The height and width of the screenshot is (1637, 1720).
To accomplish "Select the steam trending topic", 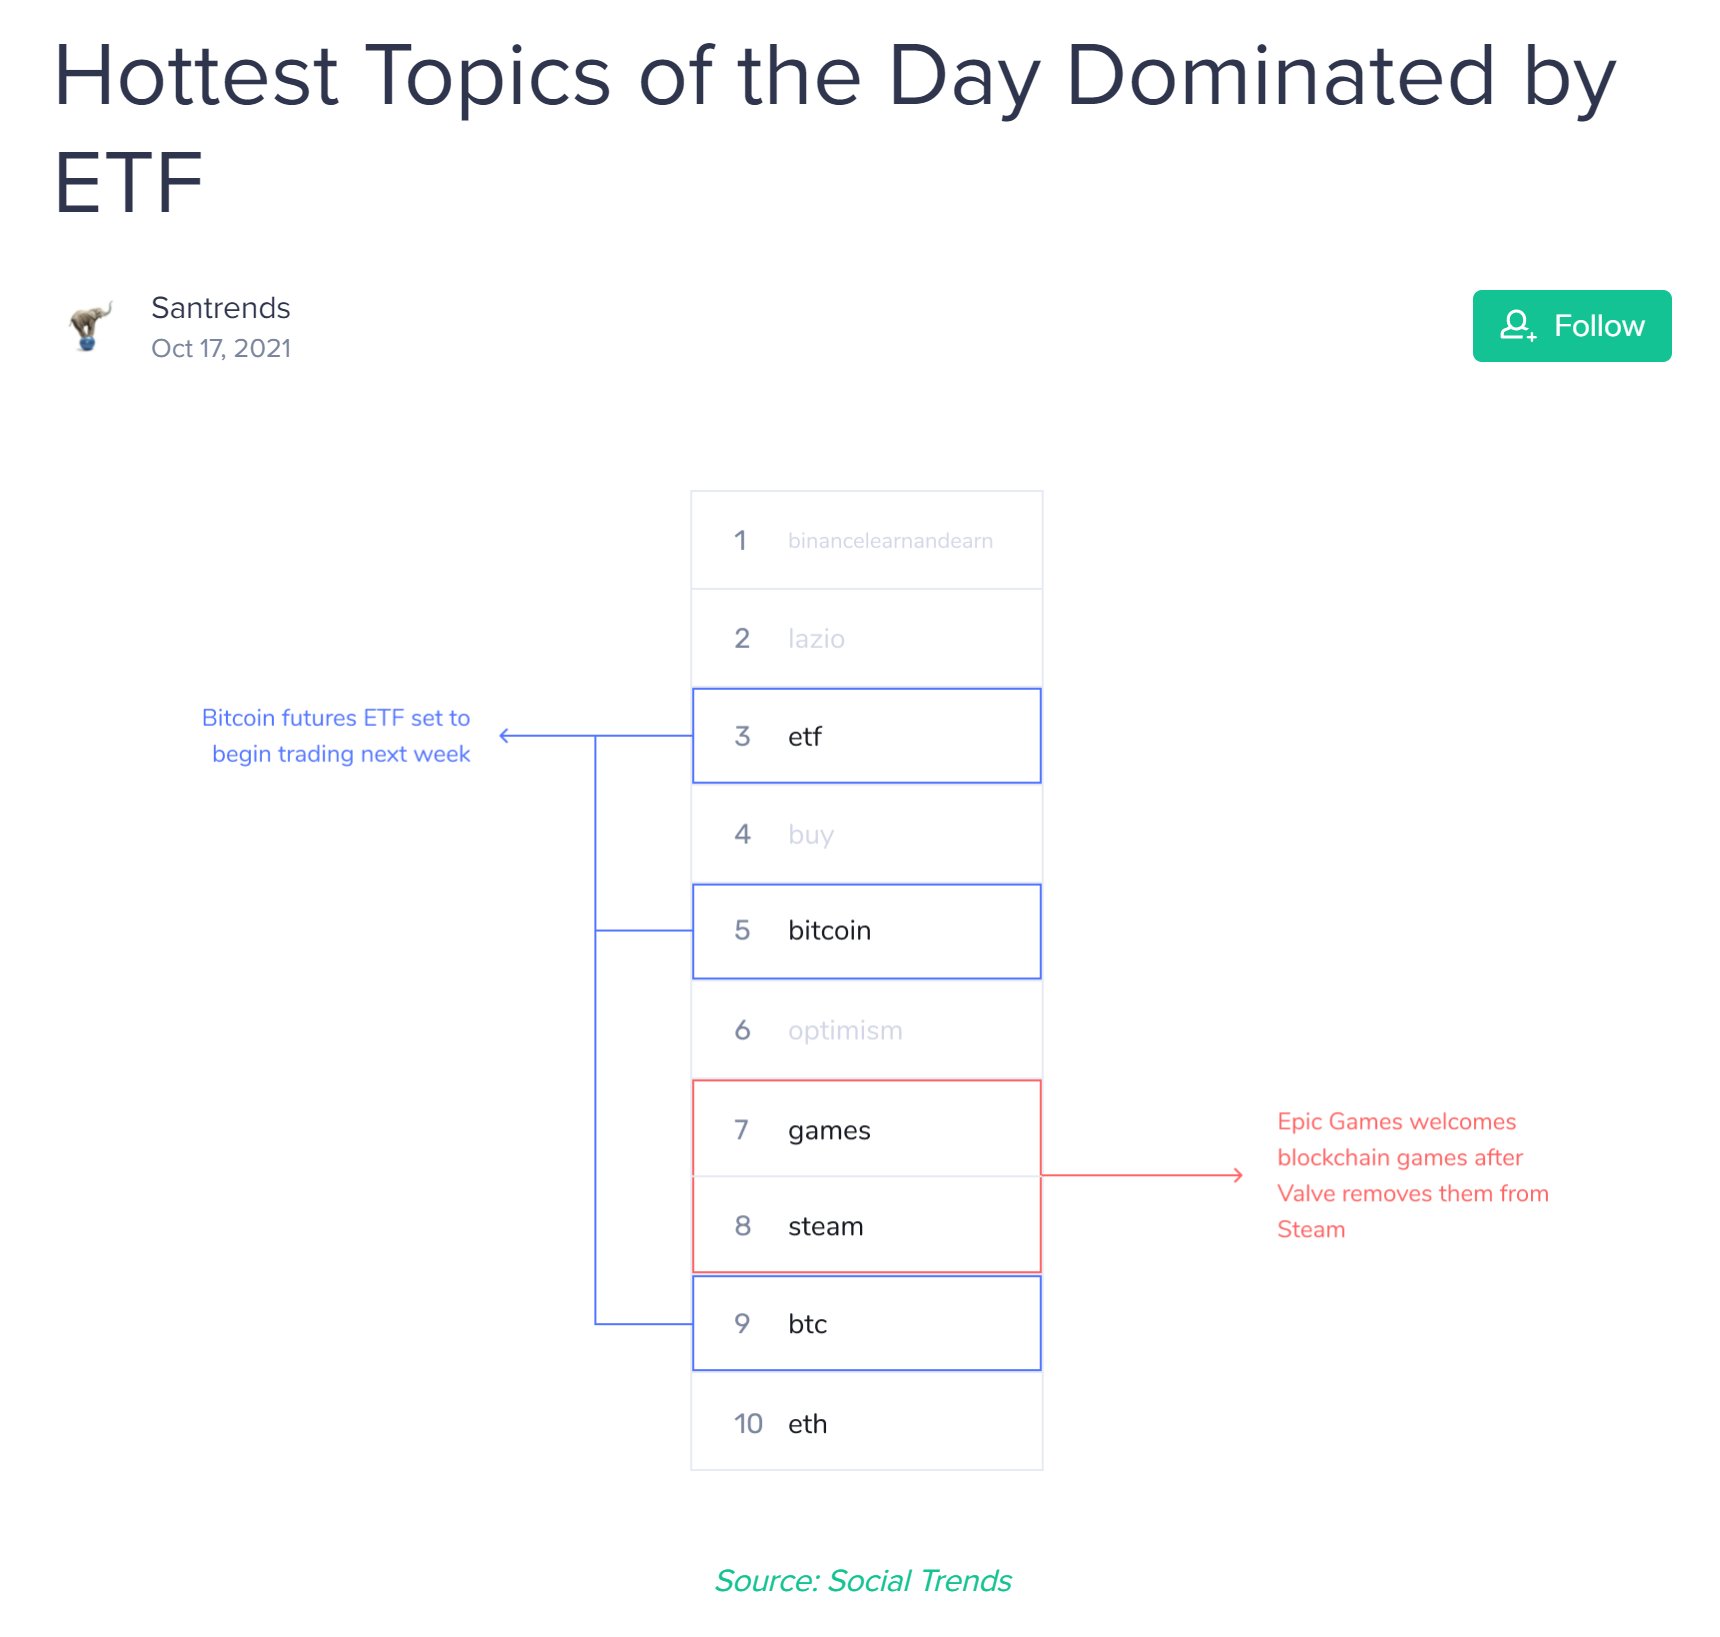I will pyautogui.click(x=867, y=1225).
